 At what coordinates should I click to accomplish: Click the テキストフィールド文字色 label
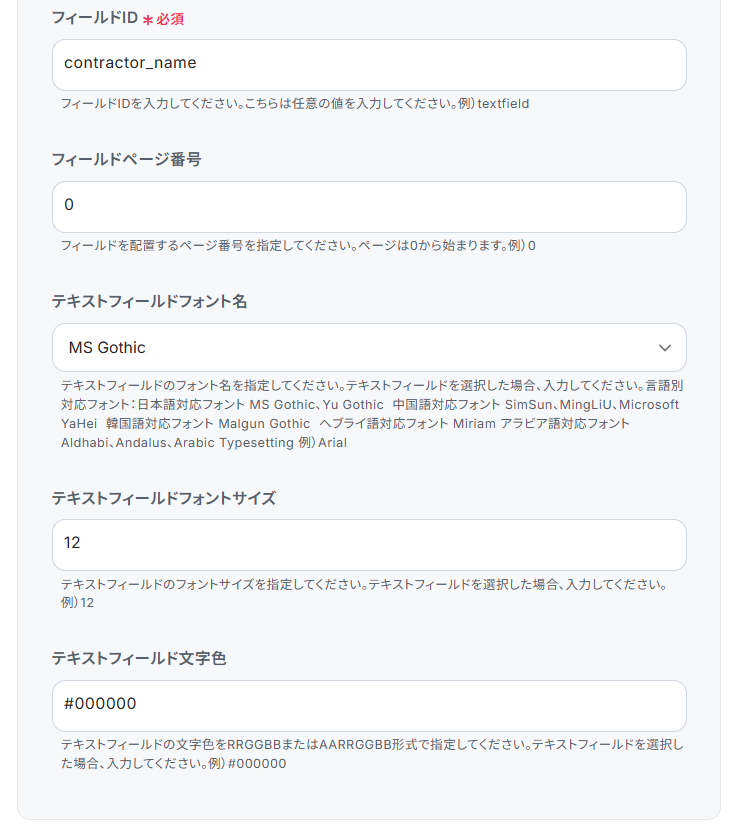(139, 658)
